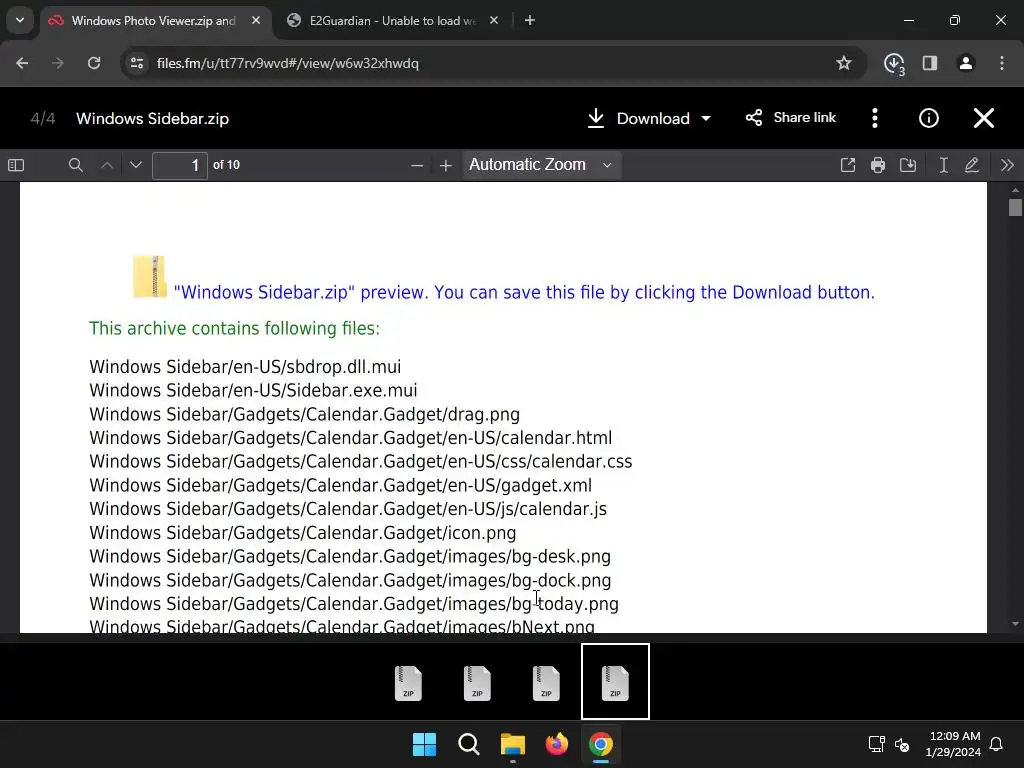Viewport: 1024px width, 768px height.
Task: Click the Chrome taskbar icon
Action: pyautogui.click(x=601, y=744)
